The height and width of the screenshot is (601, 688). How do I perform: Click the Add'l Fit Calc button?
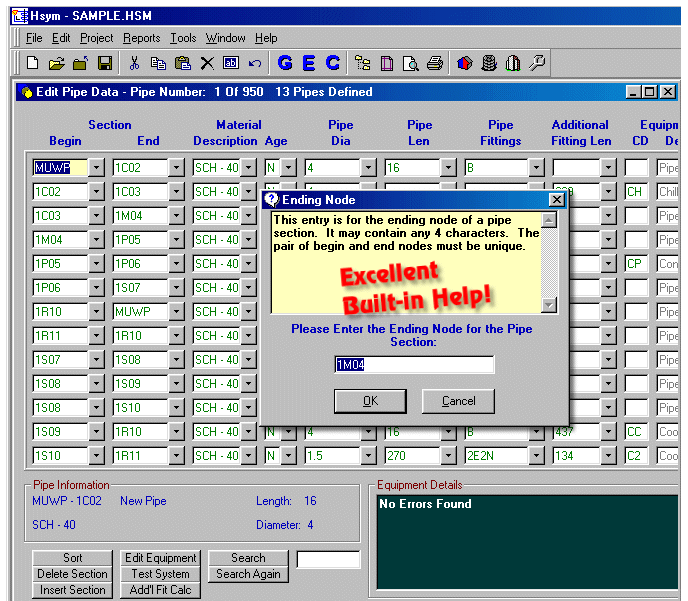161,590
